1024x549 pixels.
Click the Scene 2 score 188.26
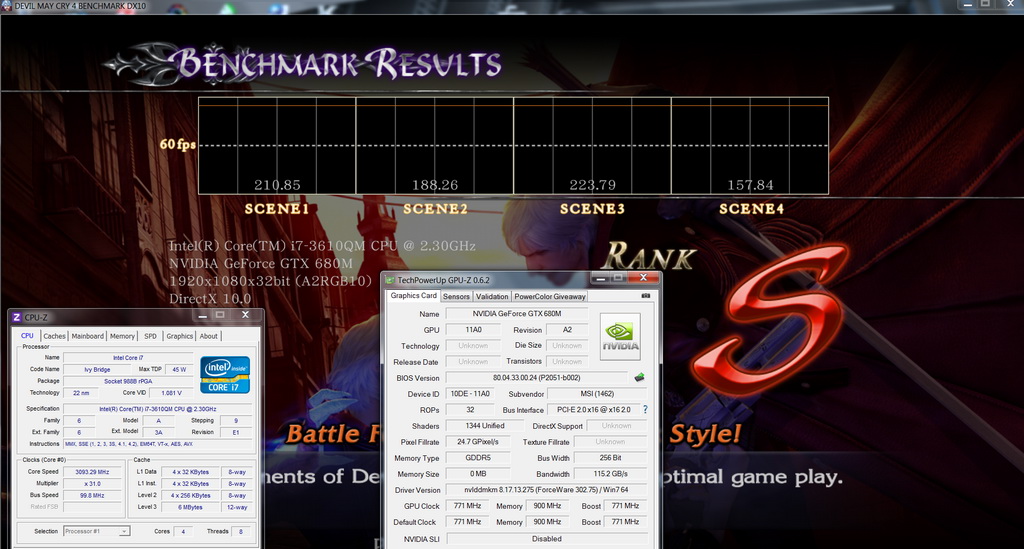435,185
